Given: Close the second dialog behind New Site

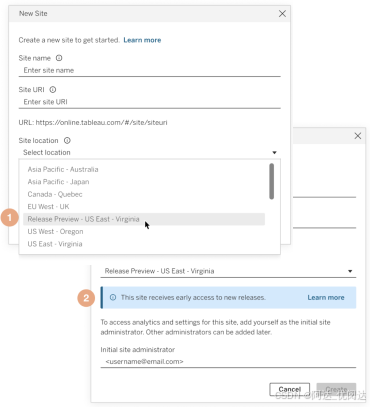Looking at the screenshot, I should 358,136.
